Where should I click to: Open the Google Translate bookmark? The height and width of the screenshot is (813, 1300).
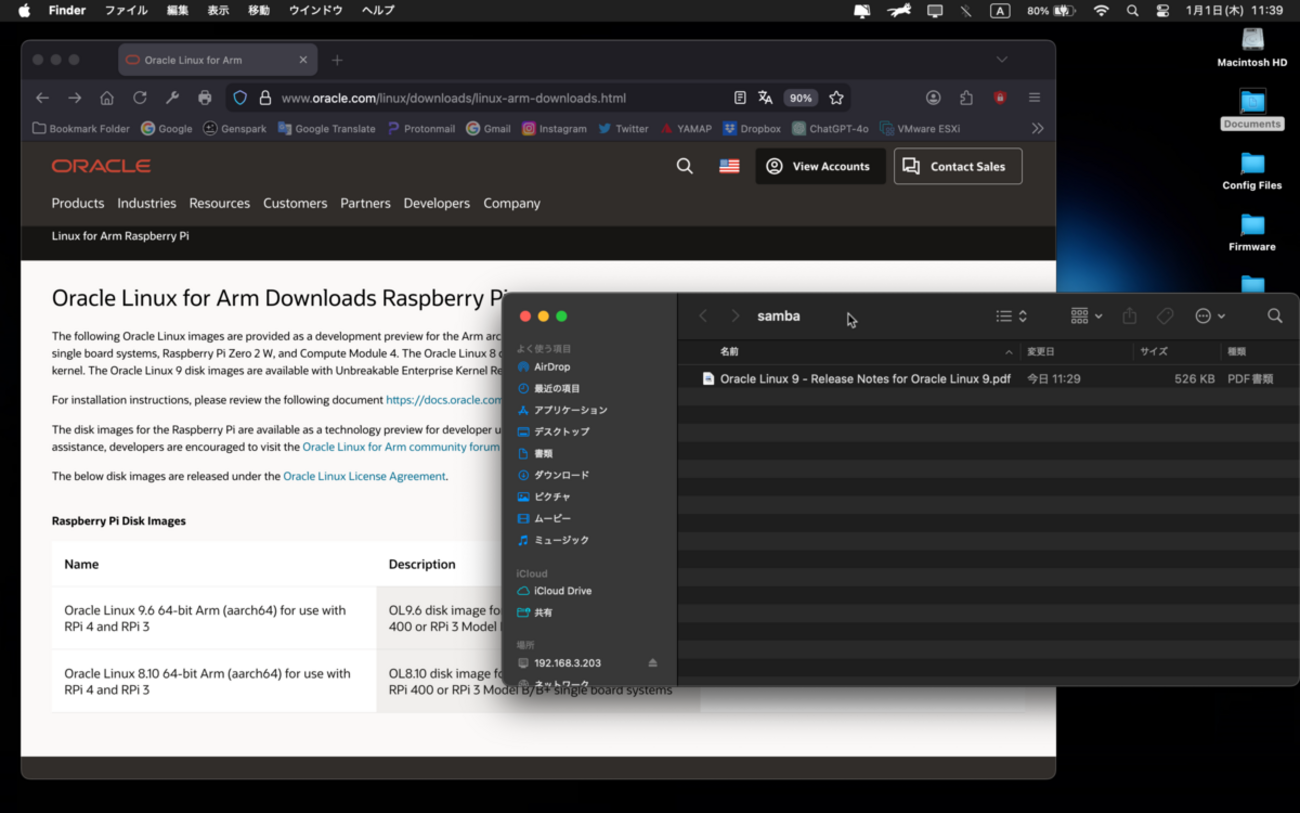(326, 128)
